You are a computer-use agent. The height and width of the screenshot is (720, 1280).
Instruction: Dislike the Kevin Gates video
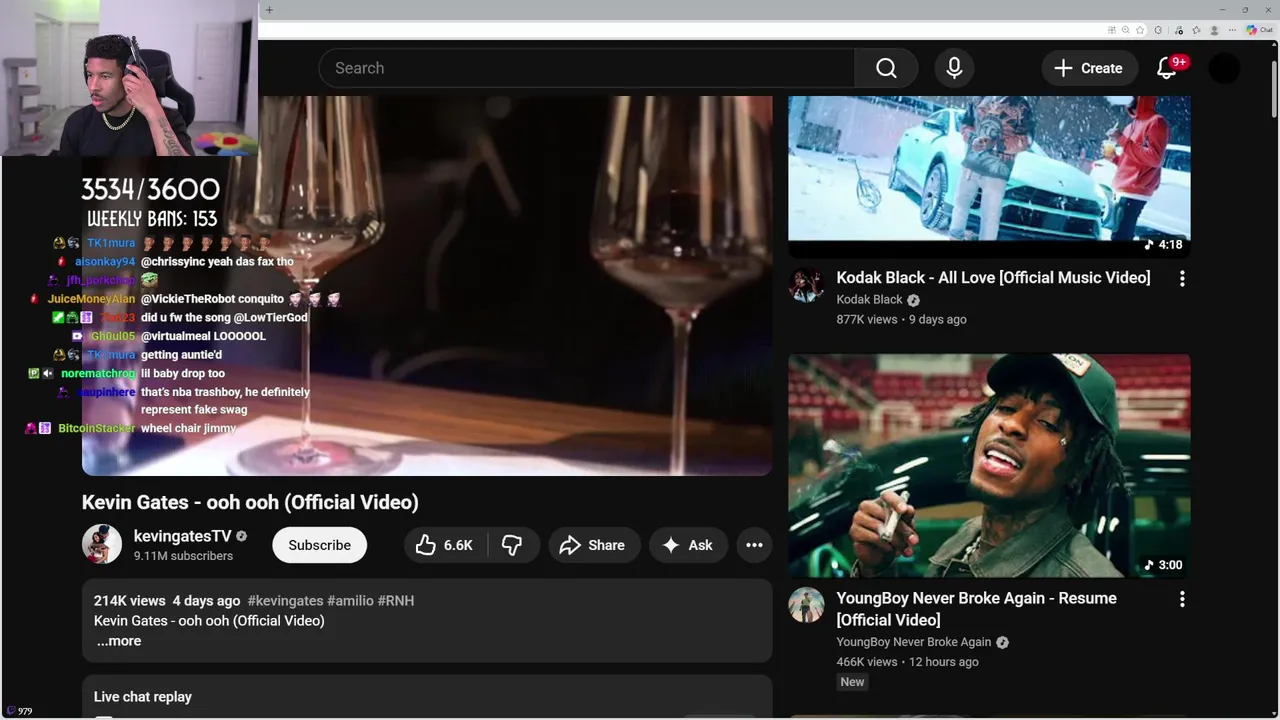point(512,545)
